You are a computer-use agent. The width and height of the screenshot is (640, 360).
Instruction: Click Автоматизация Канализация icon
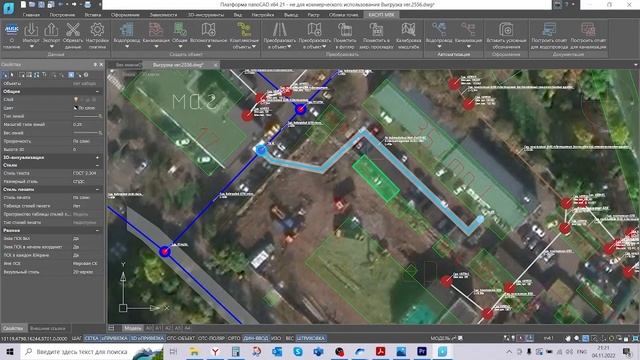468,30
